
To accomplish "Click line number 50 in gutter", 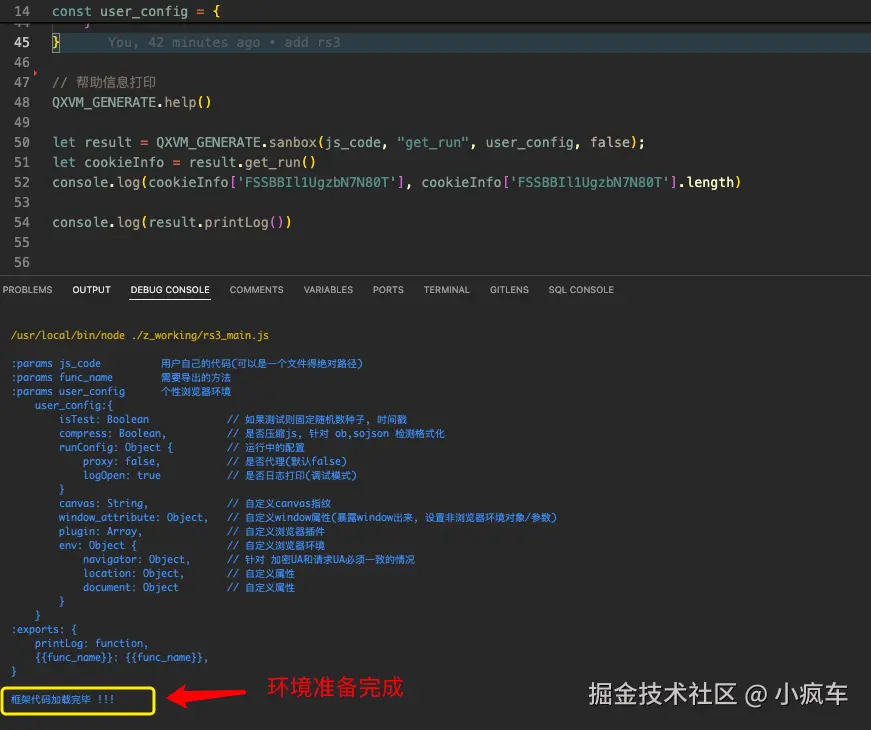I will click(22, 142).
